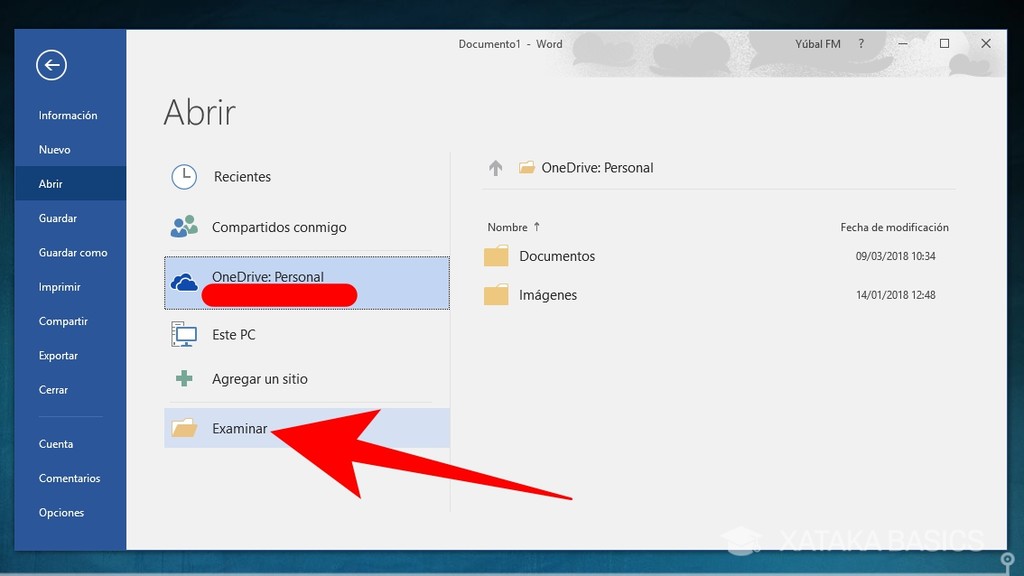Click the OneDrive: Personal breadcrumb text
Screen dimensions: 1024x576
(x=597, y=168)
